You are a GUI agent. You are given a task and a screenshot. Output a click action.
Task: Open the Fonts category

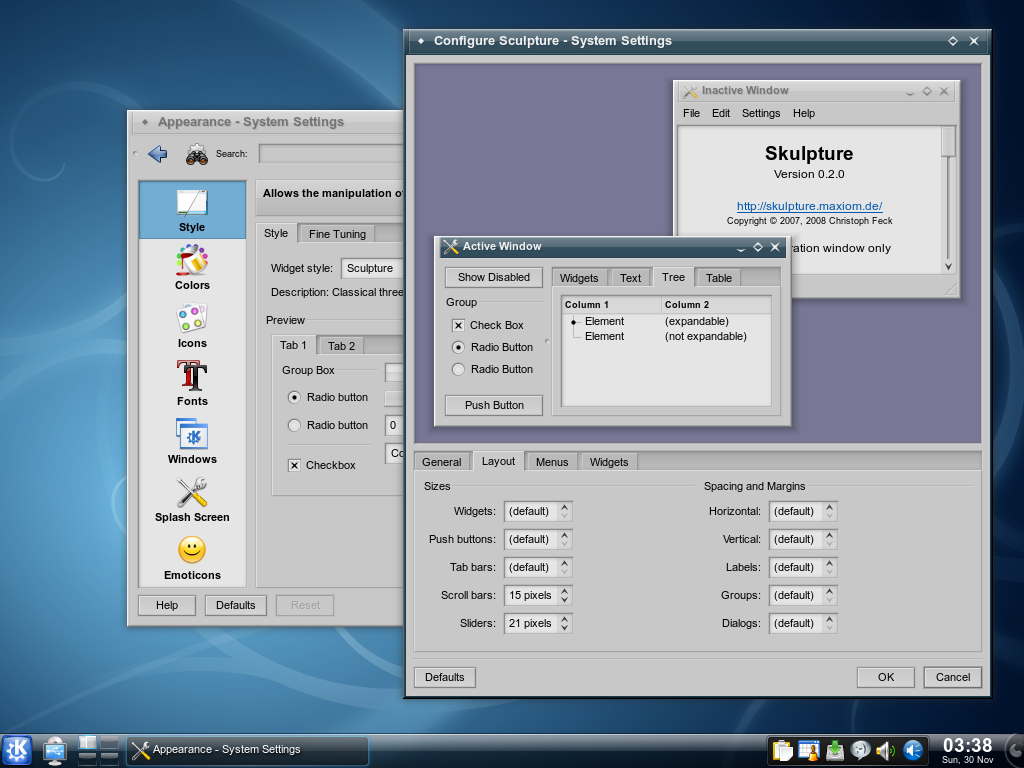[192, 384]
